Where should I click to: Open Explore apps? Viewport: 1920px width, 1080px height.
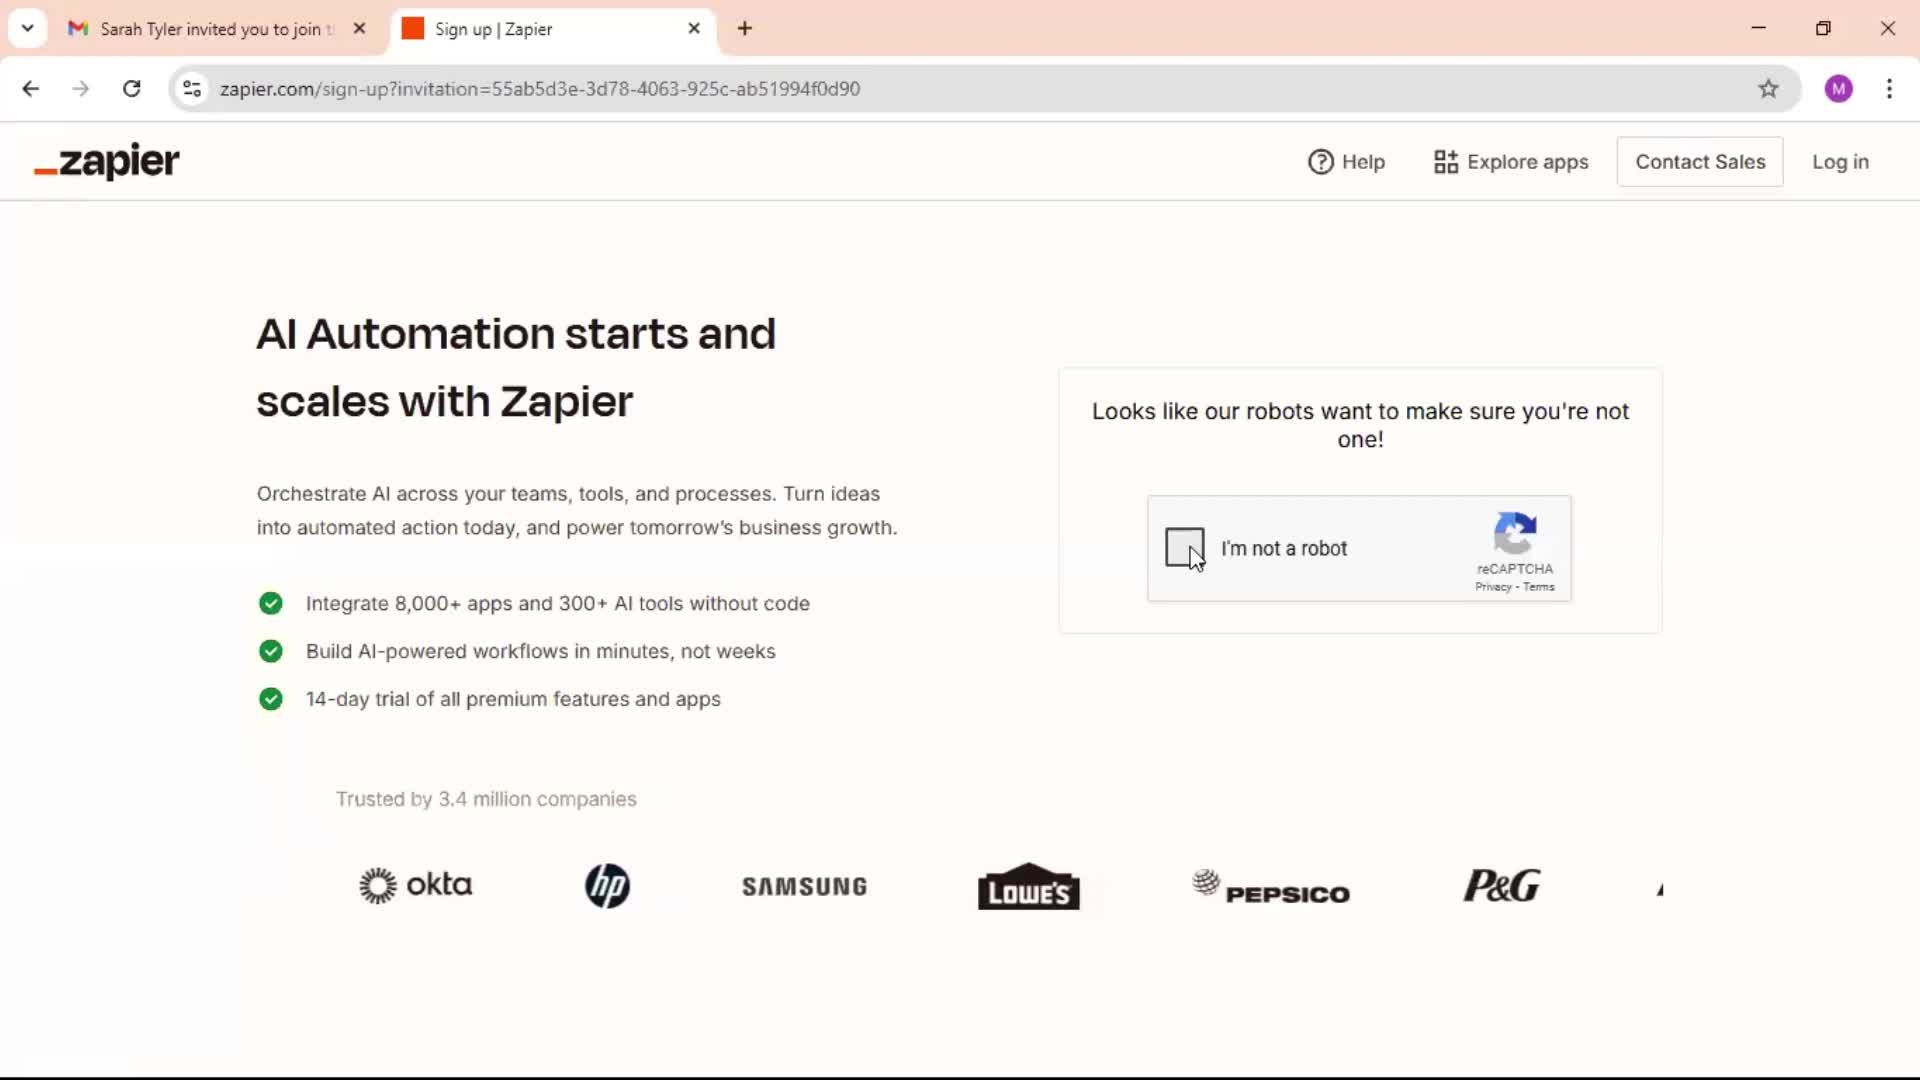coord(1510,162)
